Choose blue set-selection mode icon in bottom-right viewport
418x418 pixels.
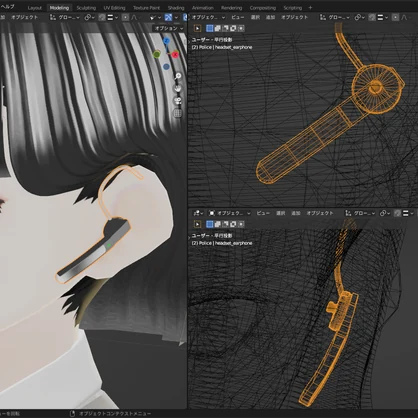pyautogui.click(x=210, y=224)
